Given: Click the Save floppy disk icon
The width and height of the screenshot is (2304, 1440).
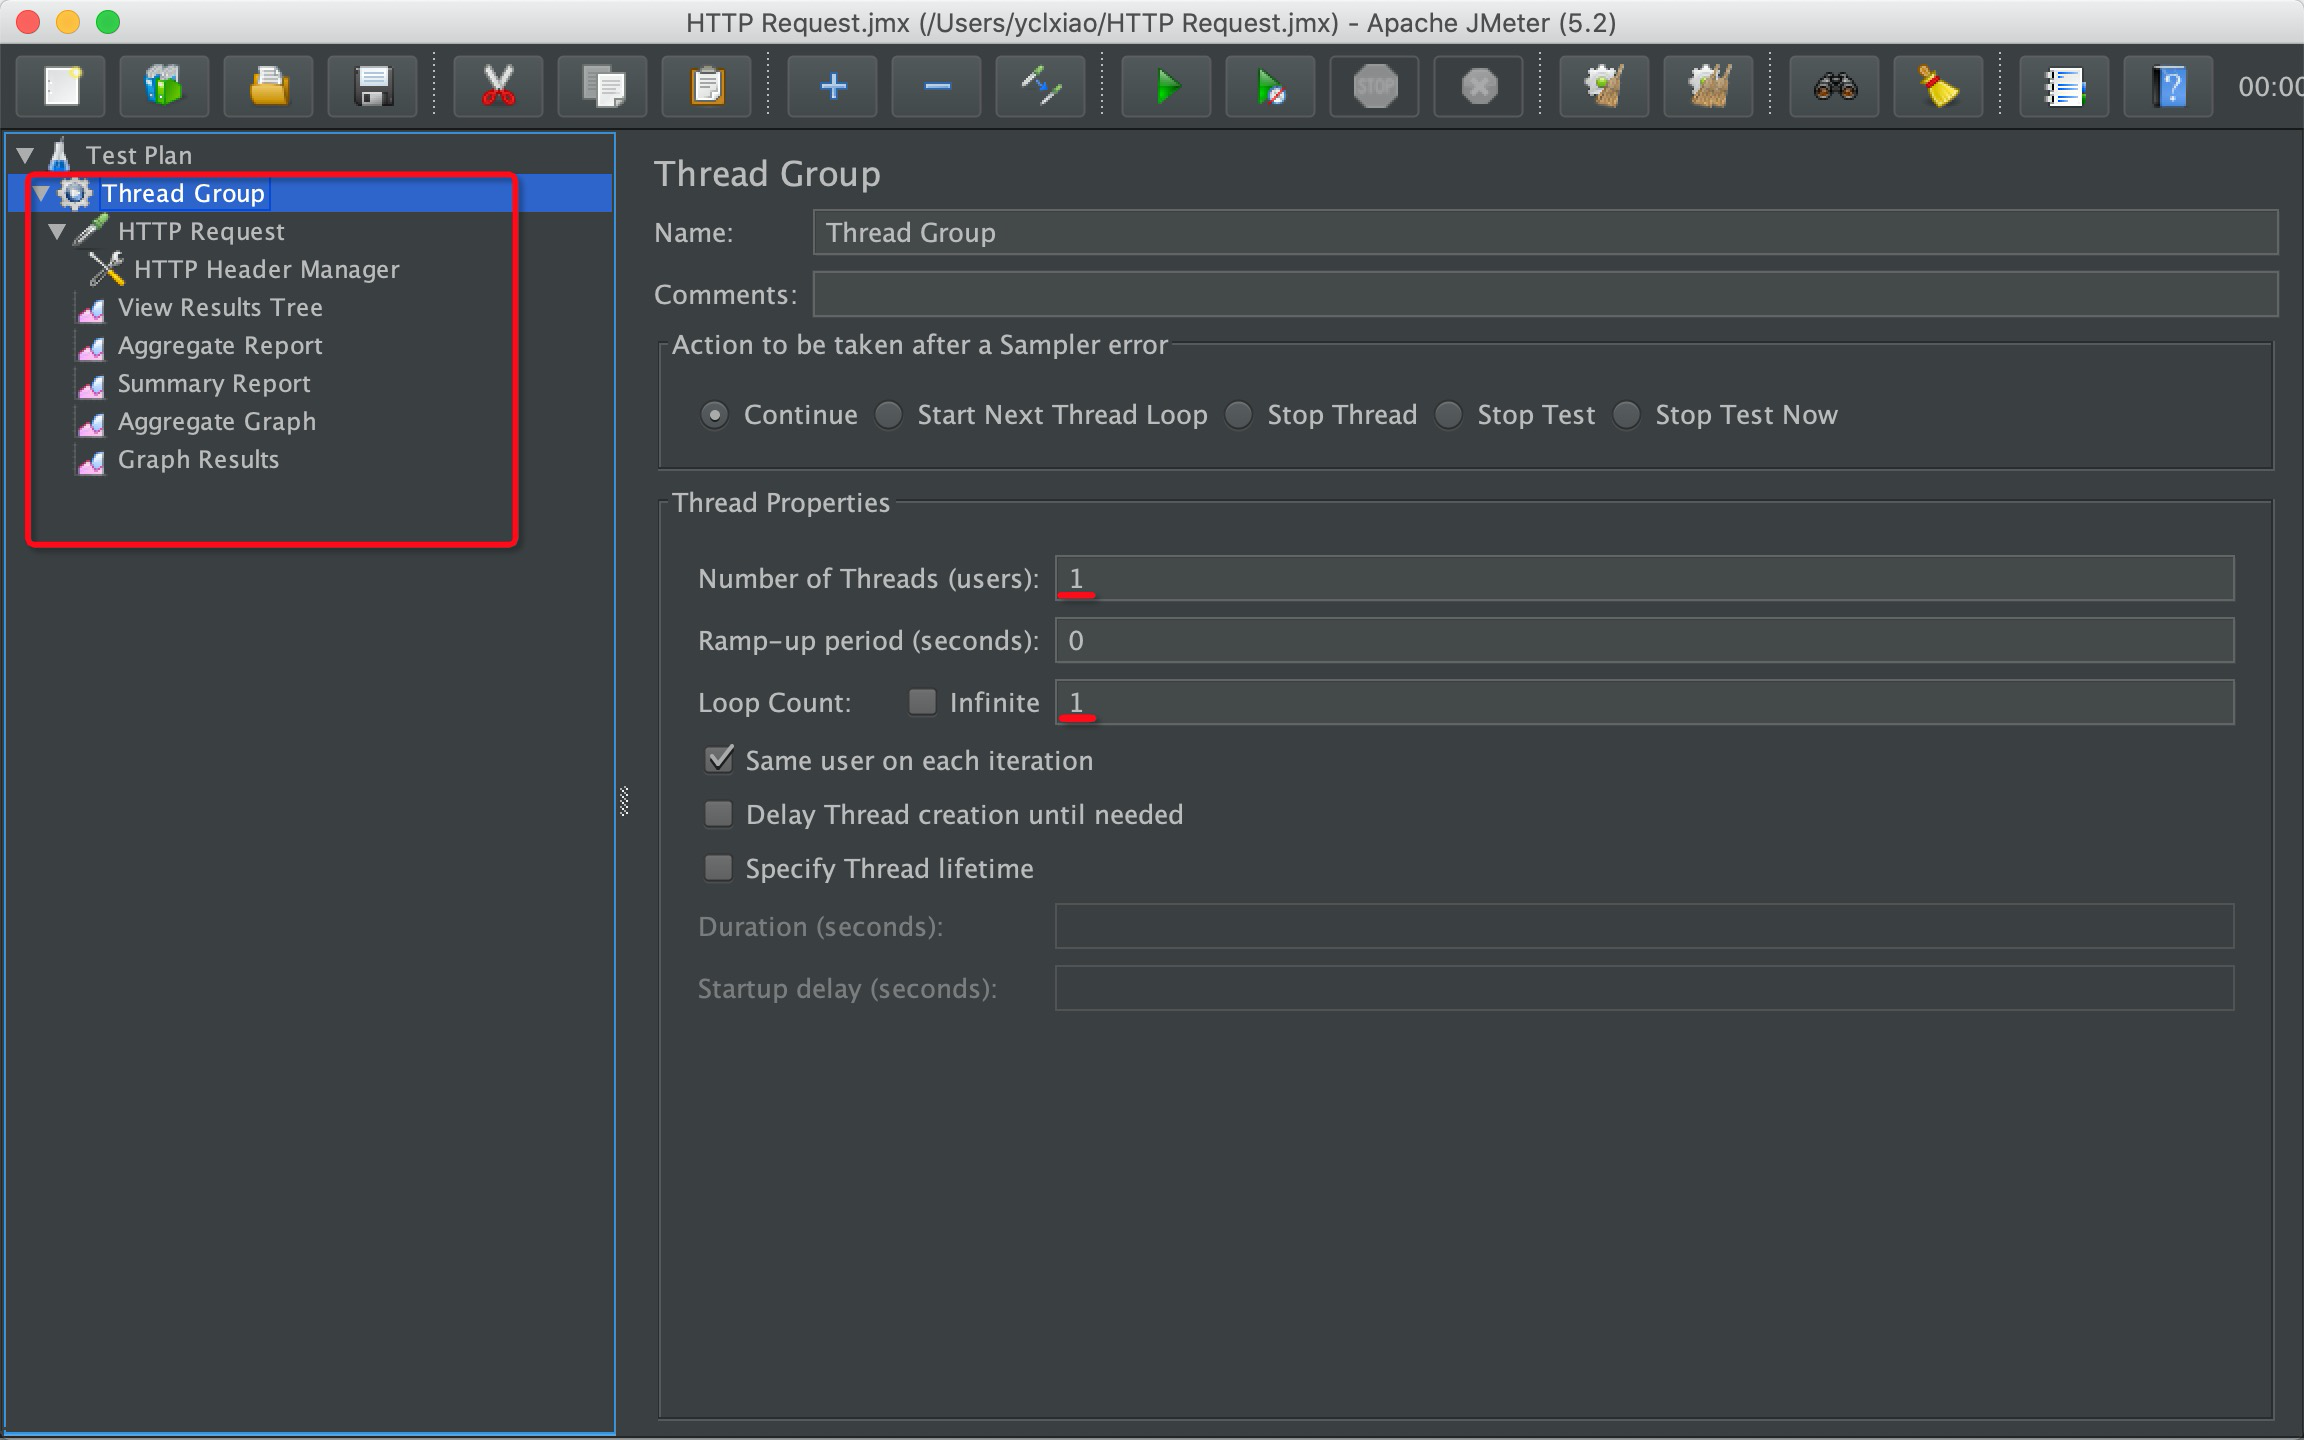Looking at the screenshot, I should tap(373, 87).
